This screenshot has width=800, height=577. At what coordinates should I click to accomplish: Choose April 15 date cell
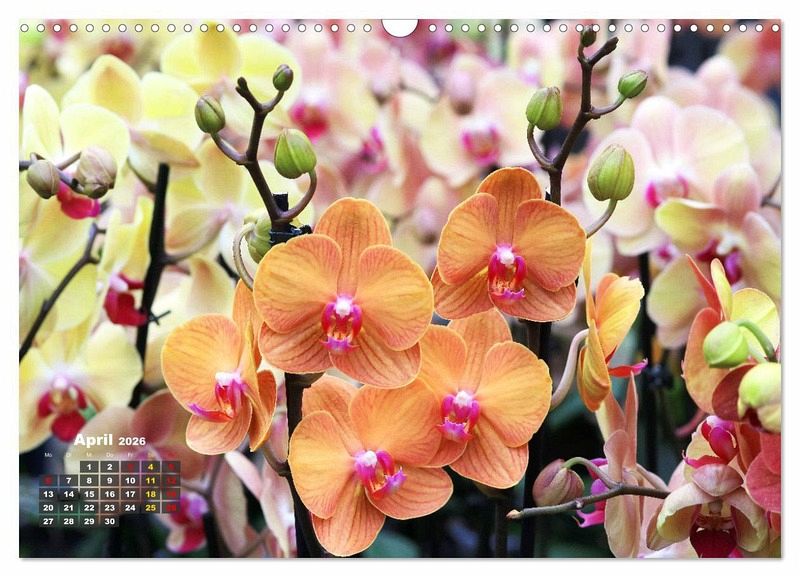pos(89,494)
